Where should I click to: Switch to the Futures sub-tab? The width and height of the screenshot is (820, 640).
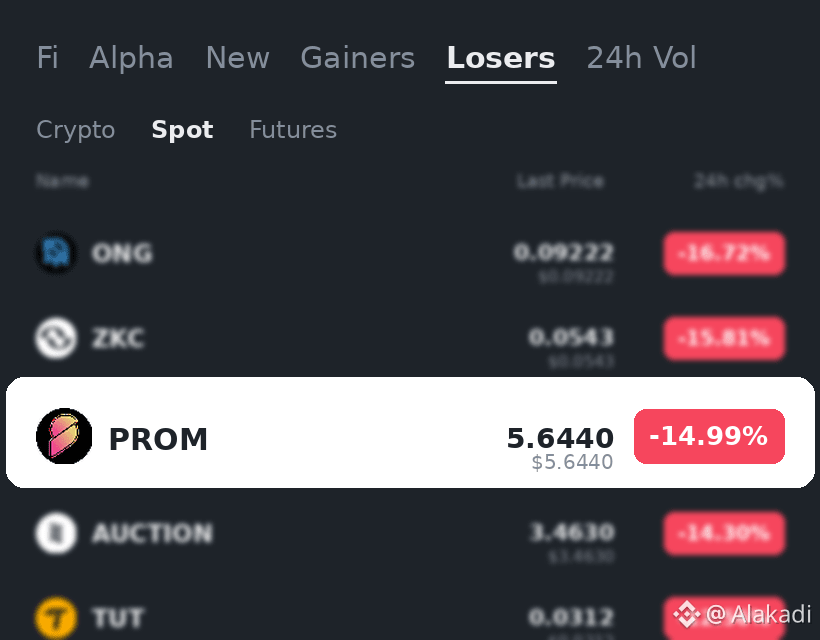pyautogui.click(x=293, y=130)
